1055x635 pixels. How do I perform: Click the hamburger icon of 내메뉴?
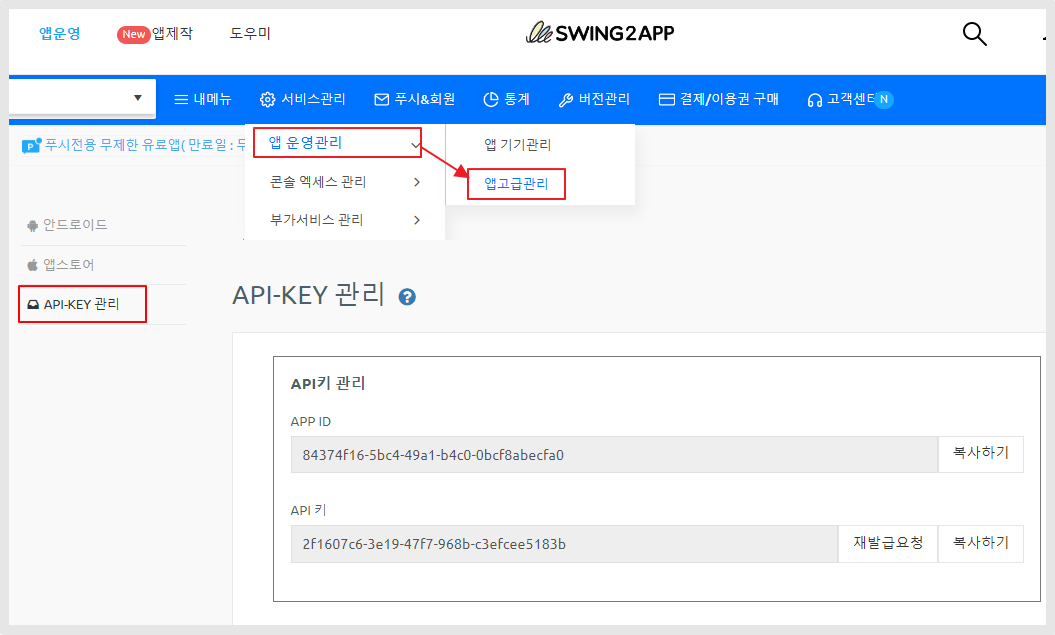(181, 100)
